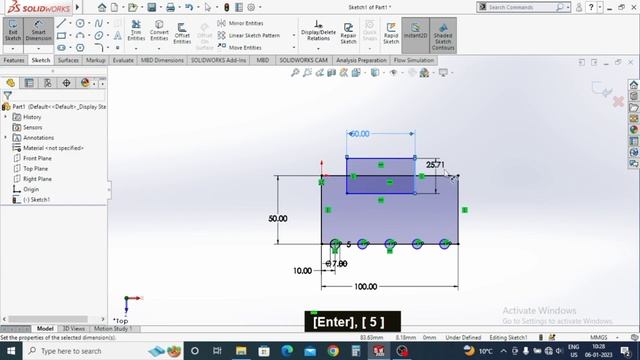Open the Trim Entities dropdown arrow
Viewport: 640px width, 360px height.
pyautogui.click(x=136, y=49)
